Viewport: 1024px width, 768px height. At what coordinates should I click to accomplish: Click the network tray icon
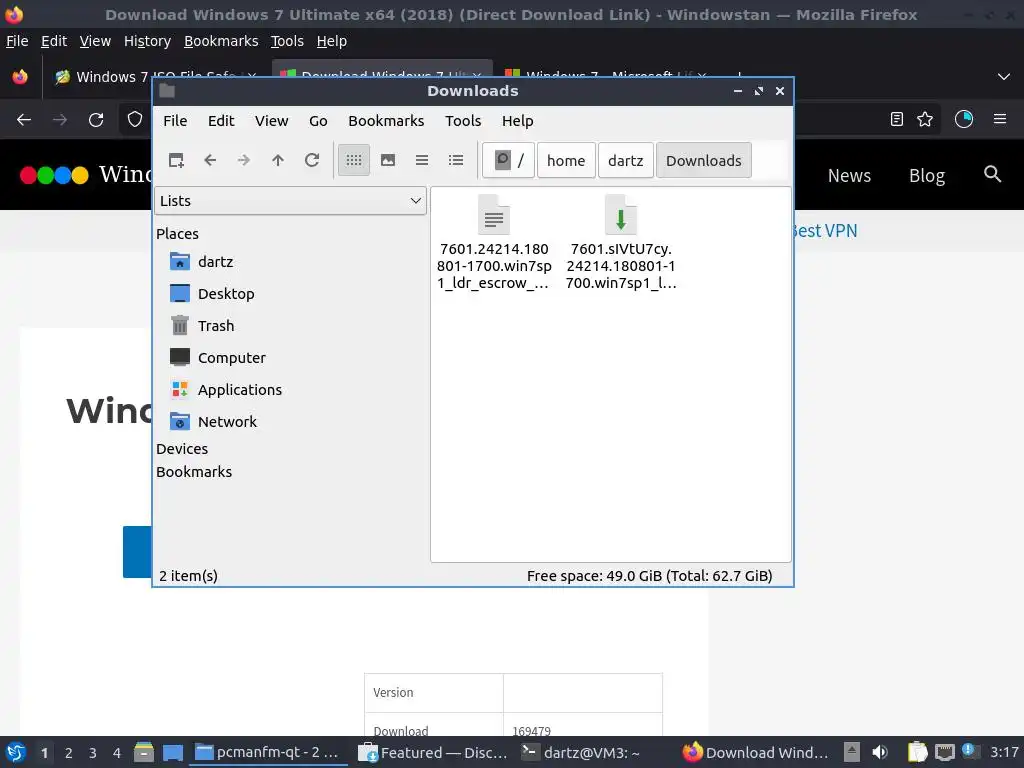(944, 752)
